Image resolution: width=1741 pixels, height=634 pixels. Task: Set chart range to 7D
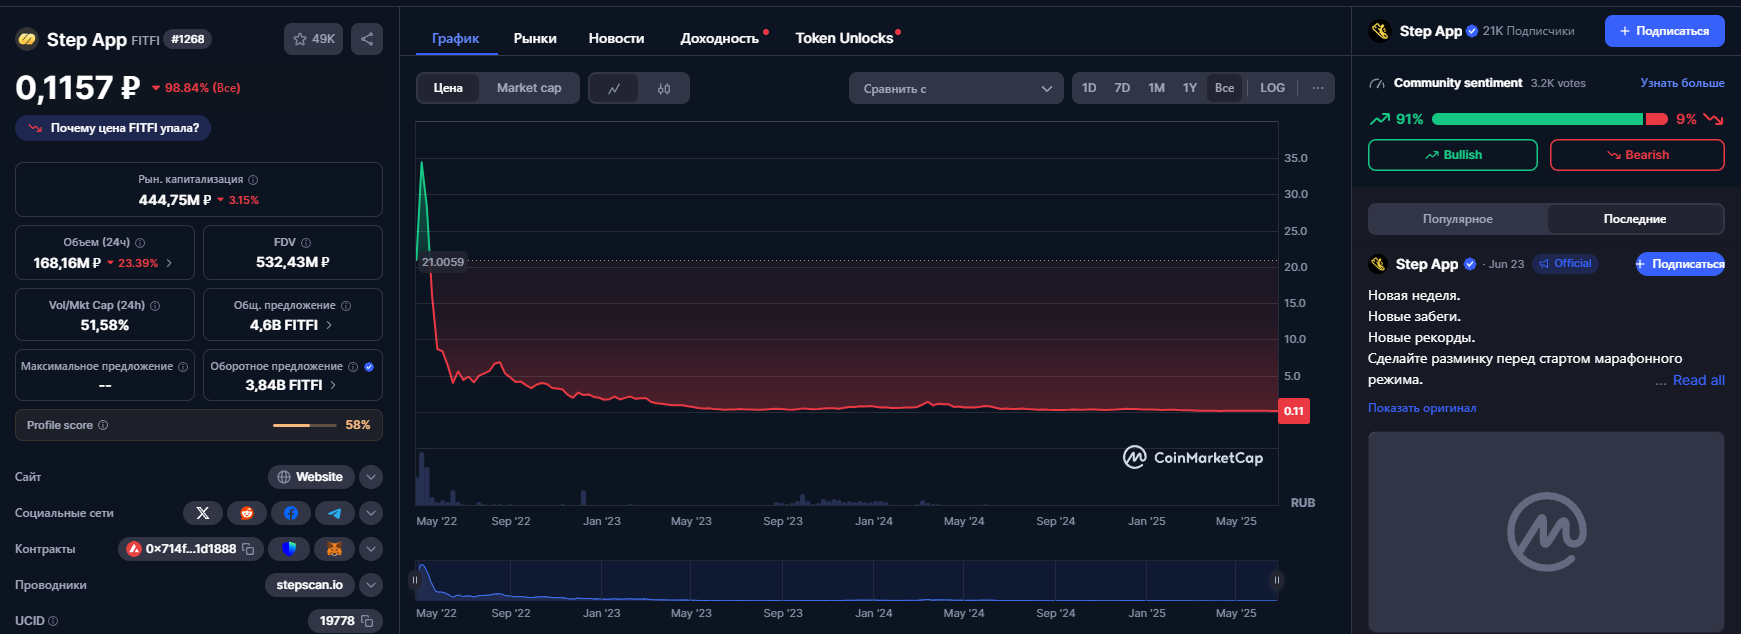pyautogui.click(x=1122, y=88)
